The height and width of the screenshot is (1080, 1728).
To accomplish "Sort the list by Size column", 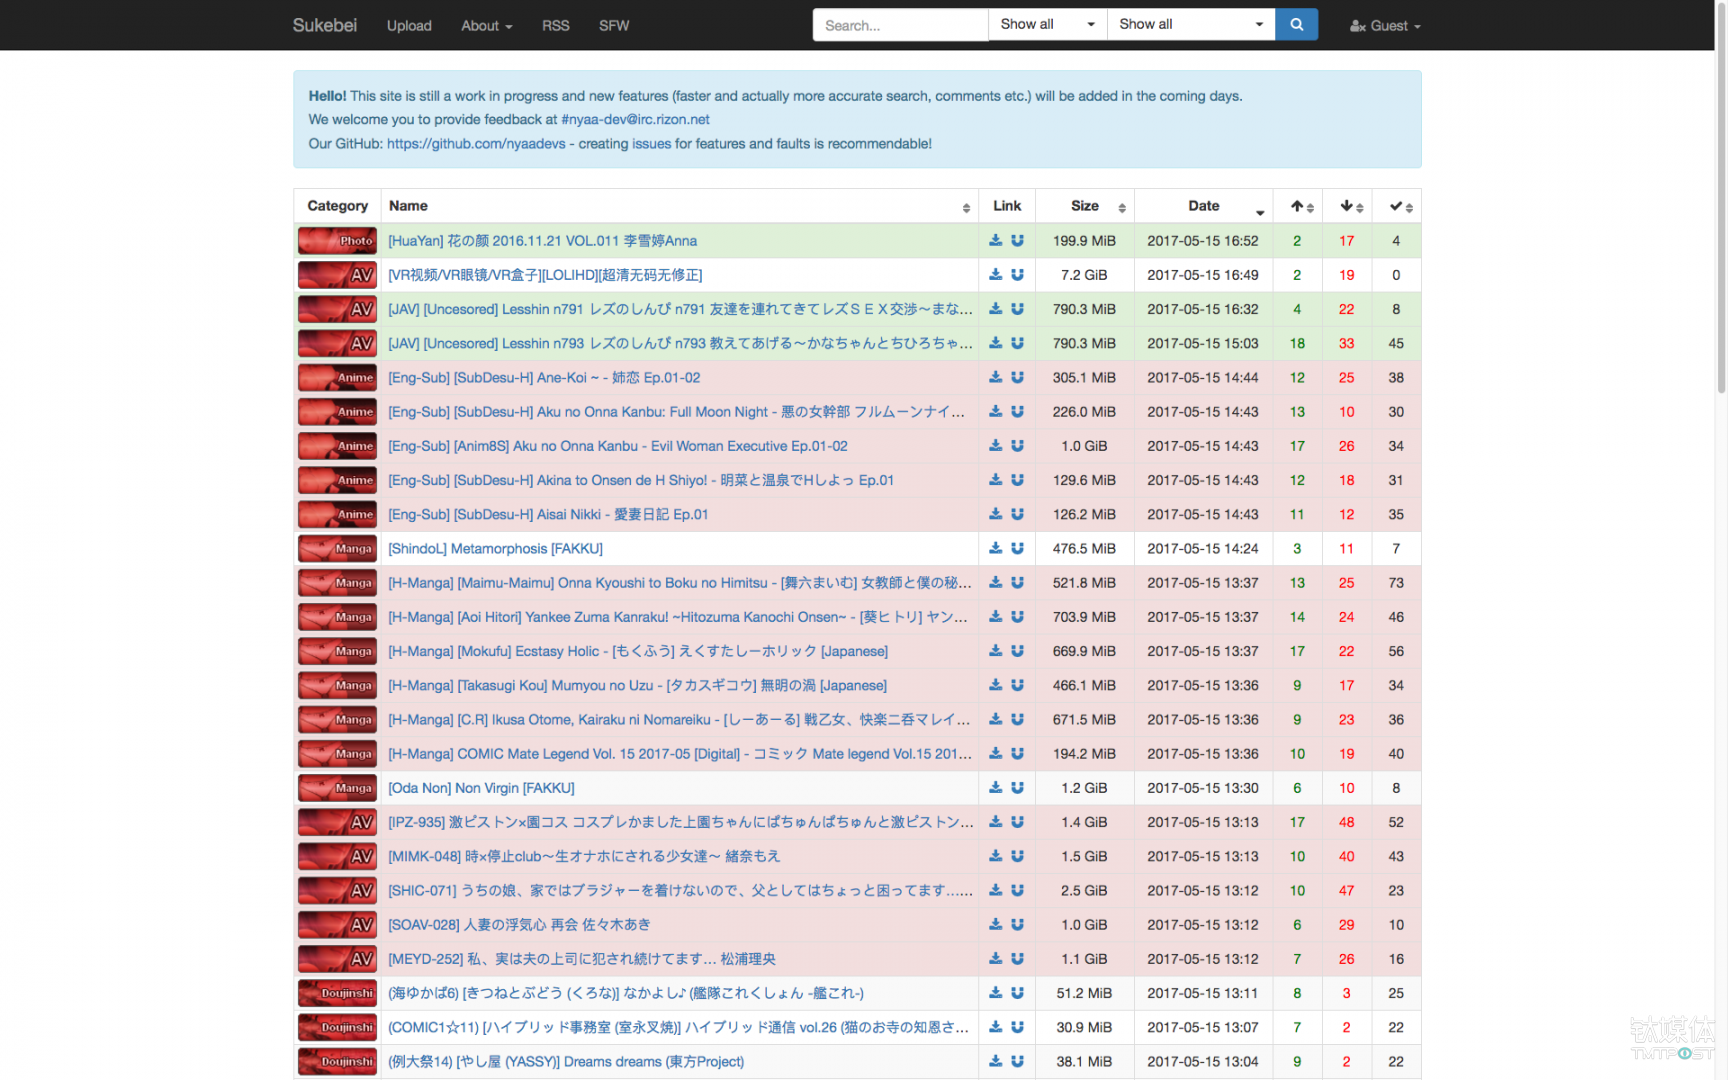I will [x=1086, y=206].
